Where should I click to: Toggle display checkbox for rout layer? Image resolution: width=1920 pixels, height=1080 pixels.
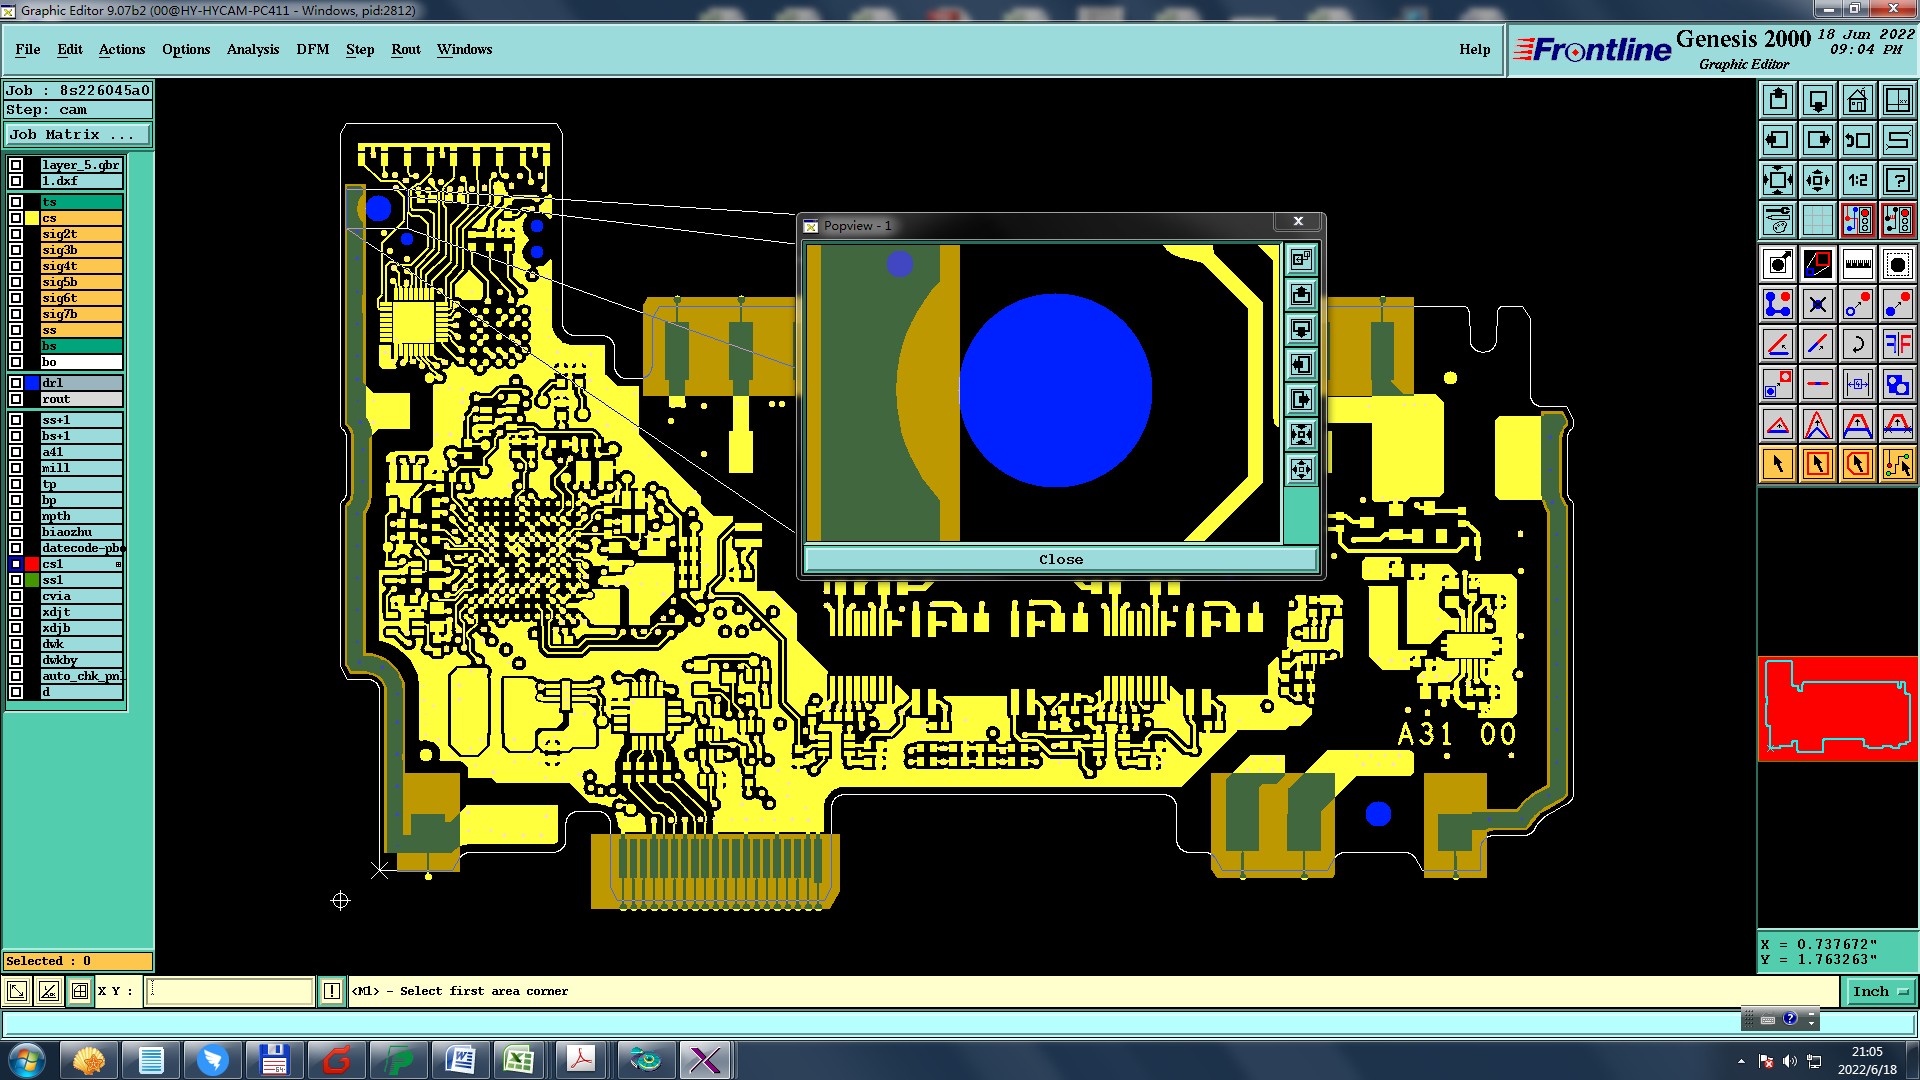pos(16,399)
